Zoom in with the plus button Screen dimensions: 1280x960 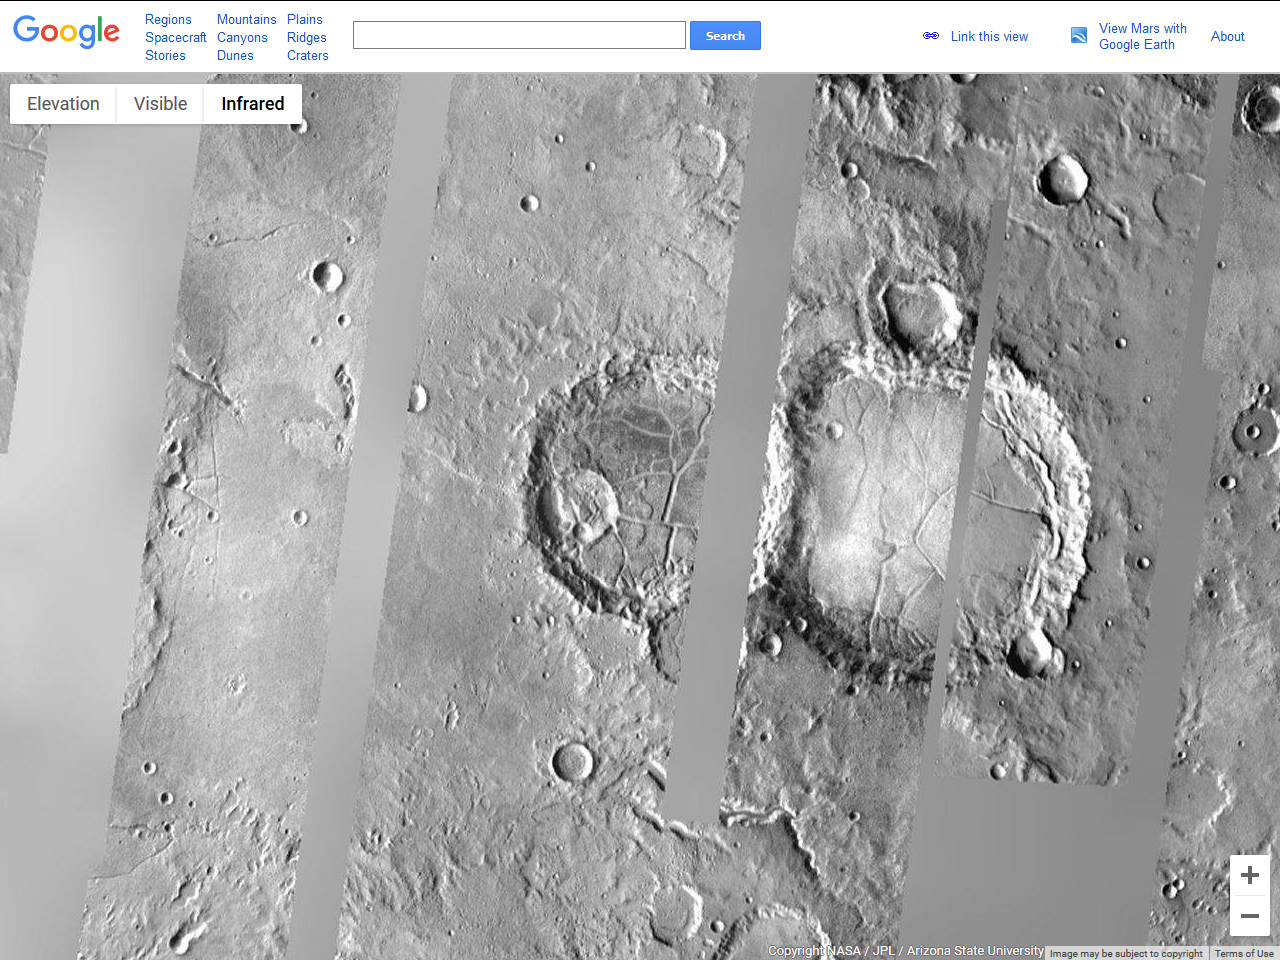pos(1250,875)
